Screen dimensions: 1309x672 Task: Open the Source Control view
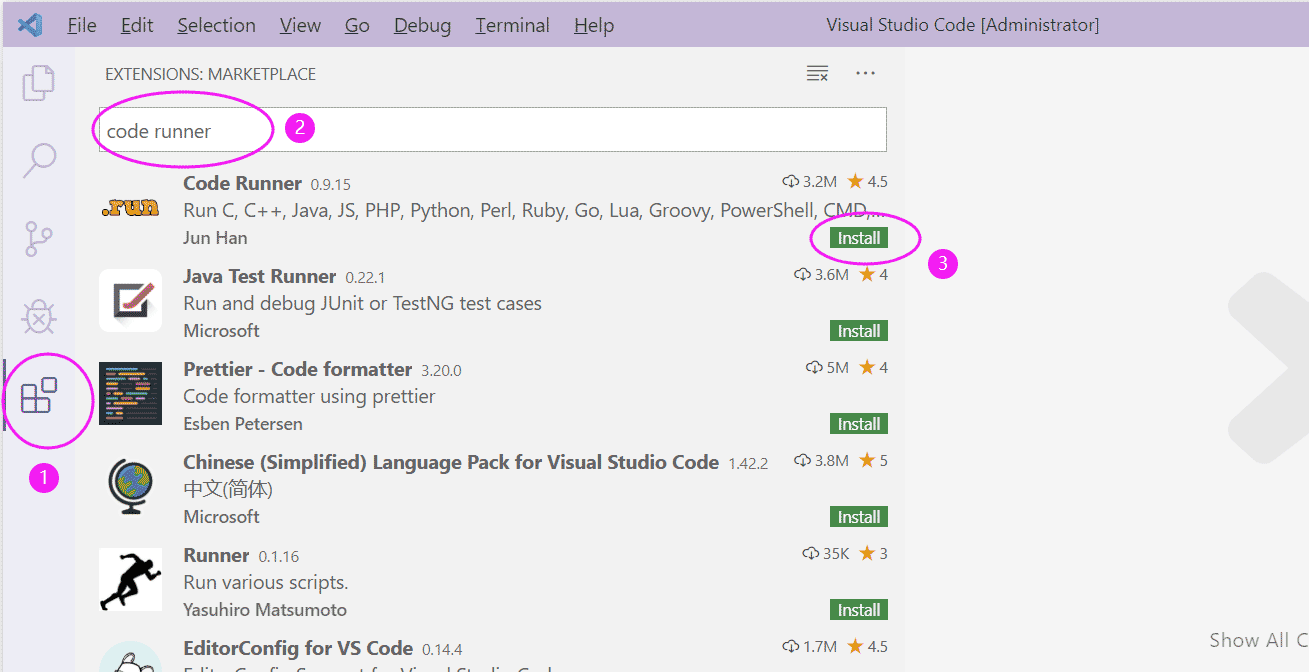coord(38,239)
